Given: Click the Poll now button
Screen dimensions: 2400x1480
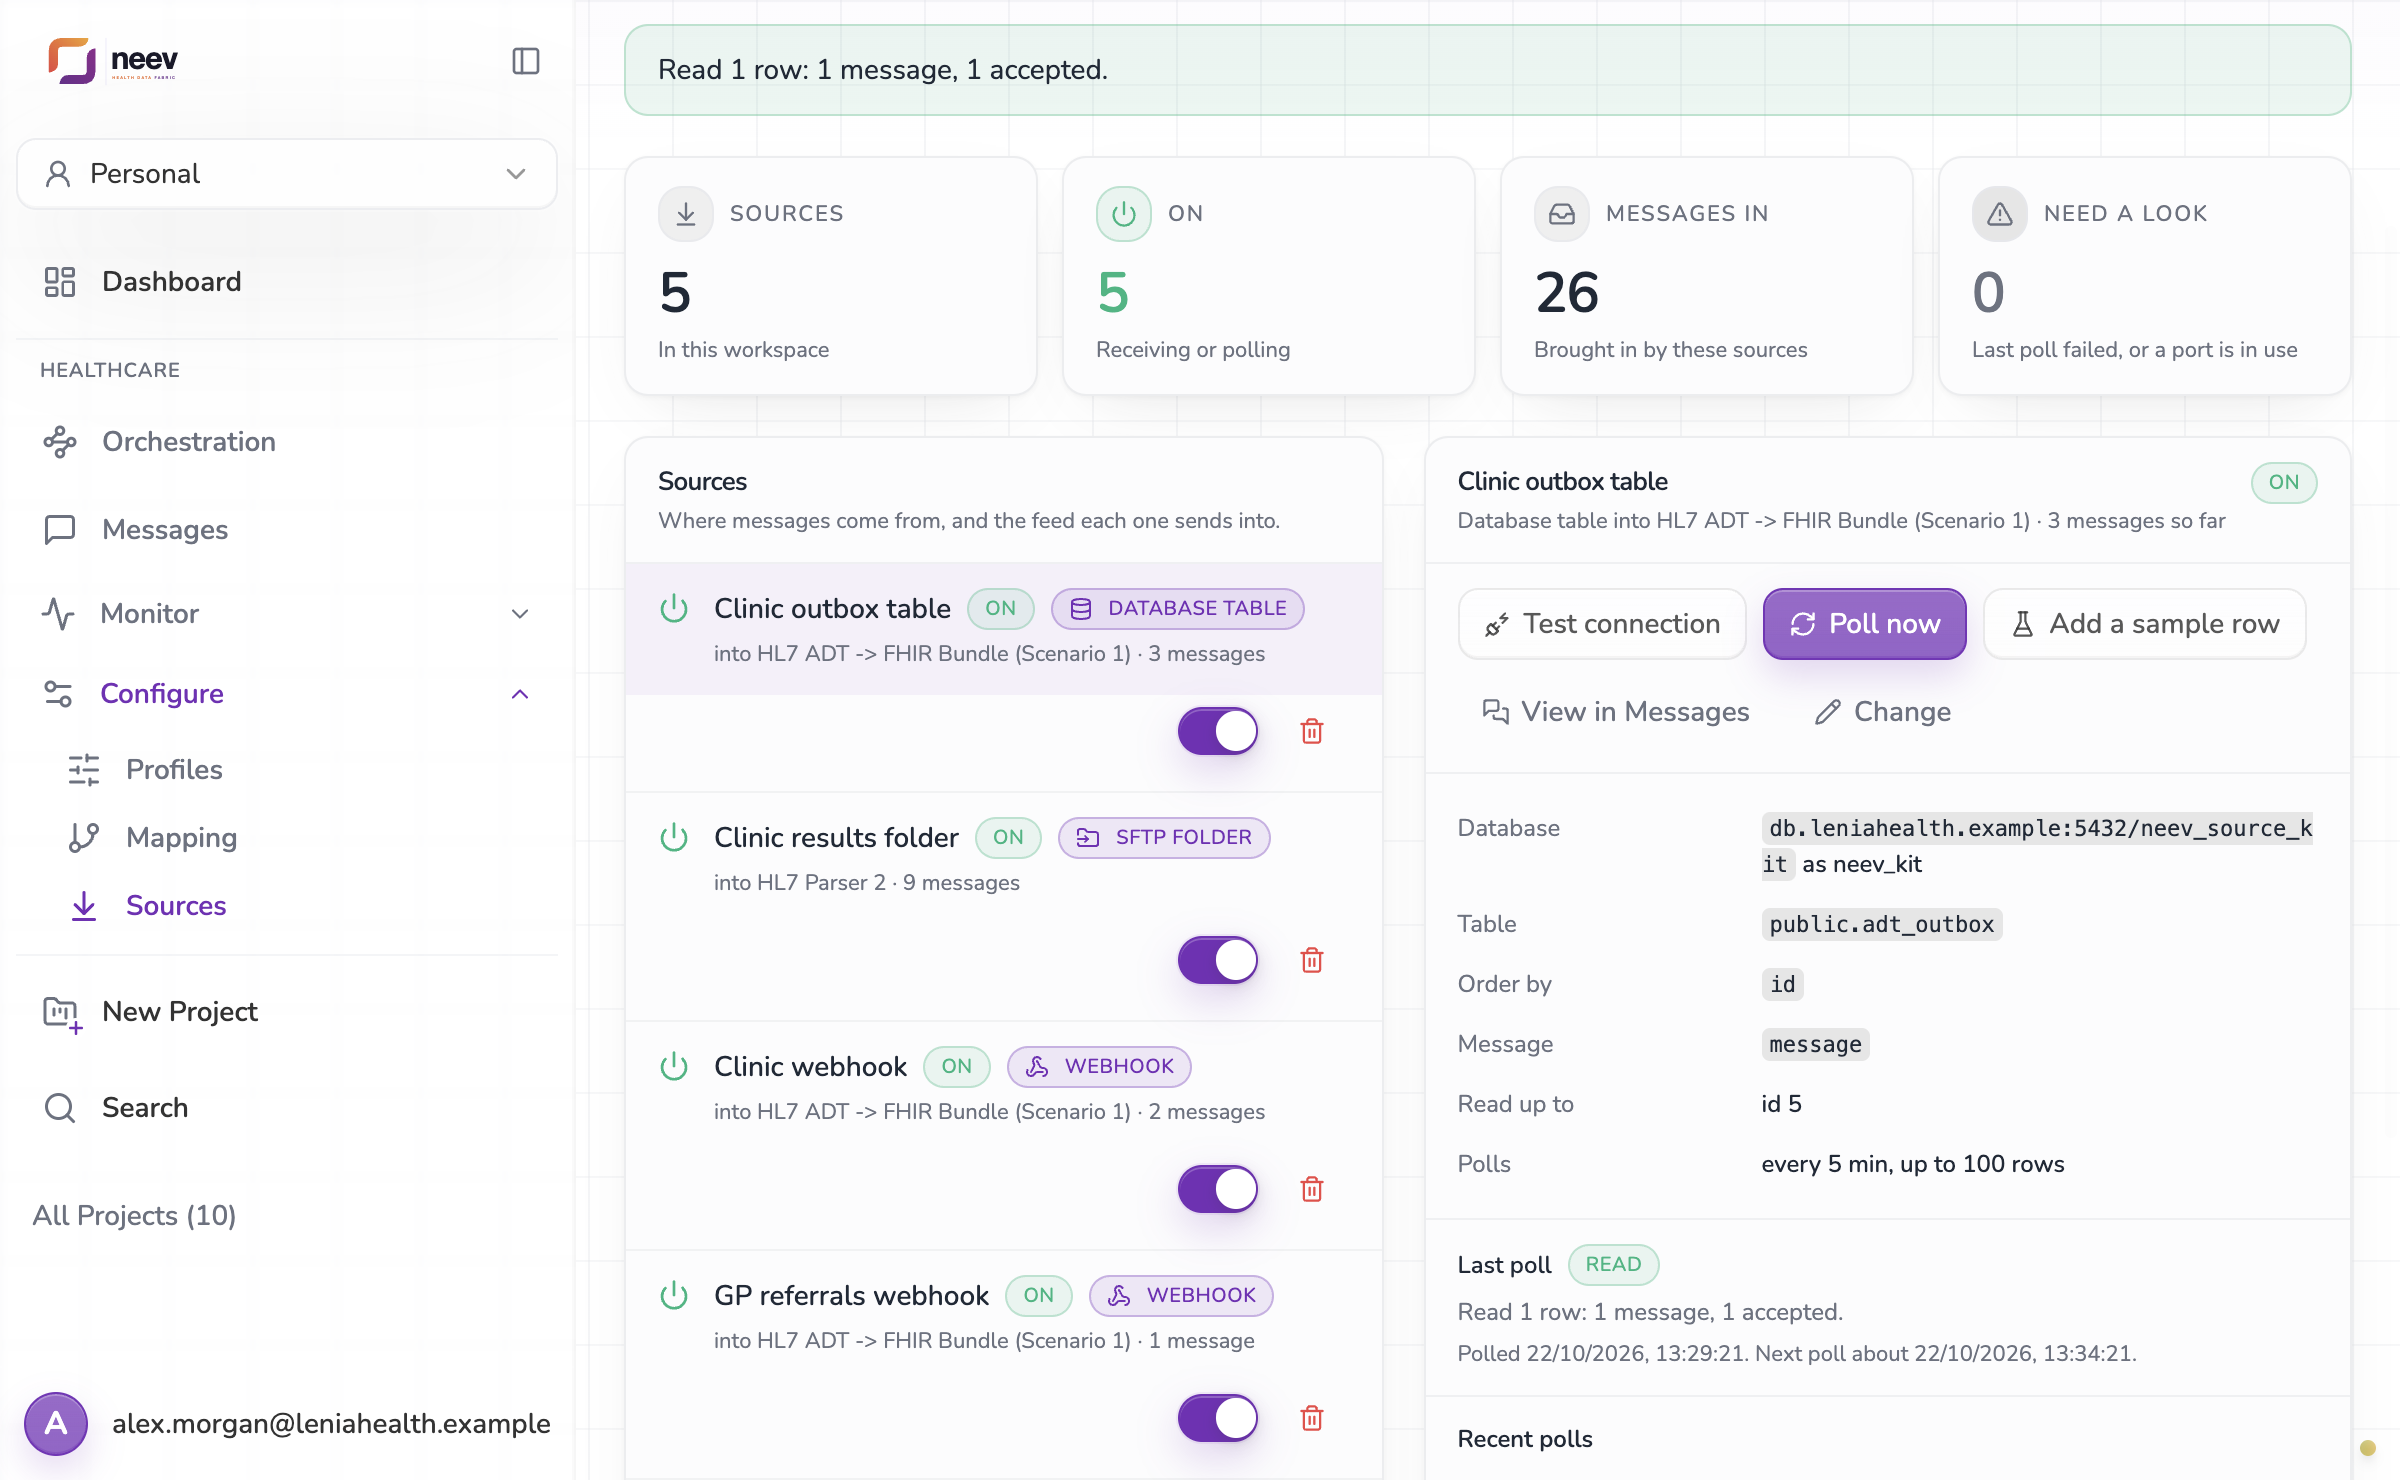Looking at the screenshot, I should [x=1864, y=624].
